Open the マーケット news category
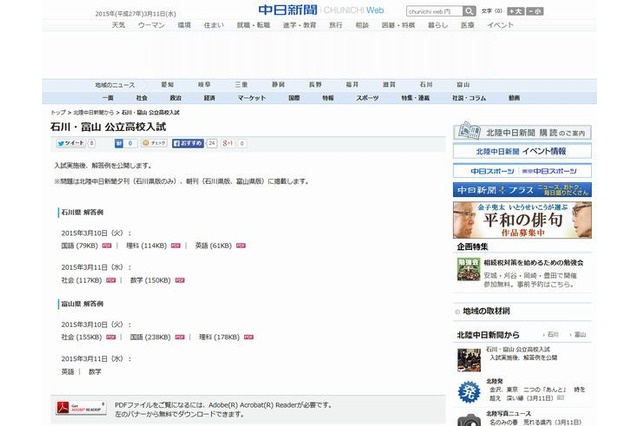The image size is (640, 426). tap(251, 98)
